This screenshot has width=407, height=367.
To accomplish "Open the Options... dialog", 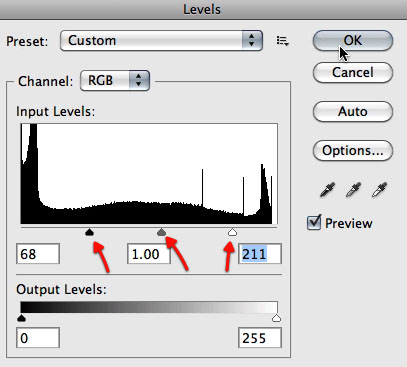I will [x=353, y=151].
